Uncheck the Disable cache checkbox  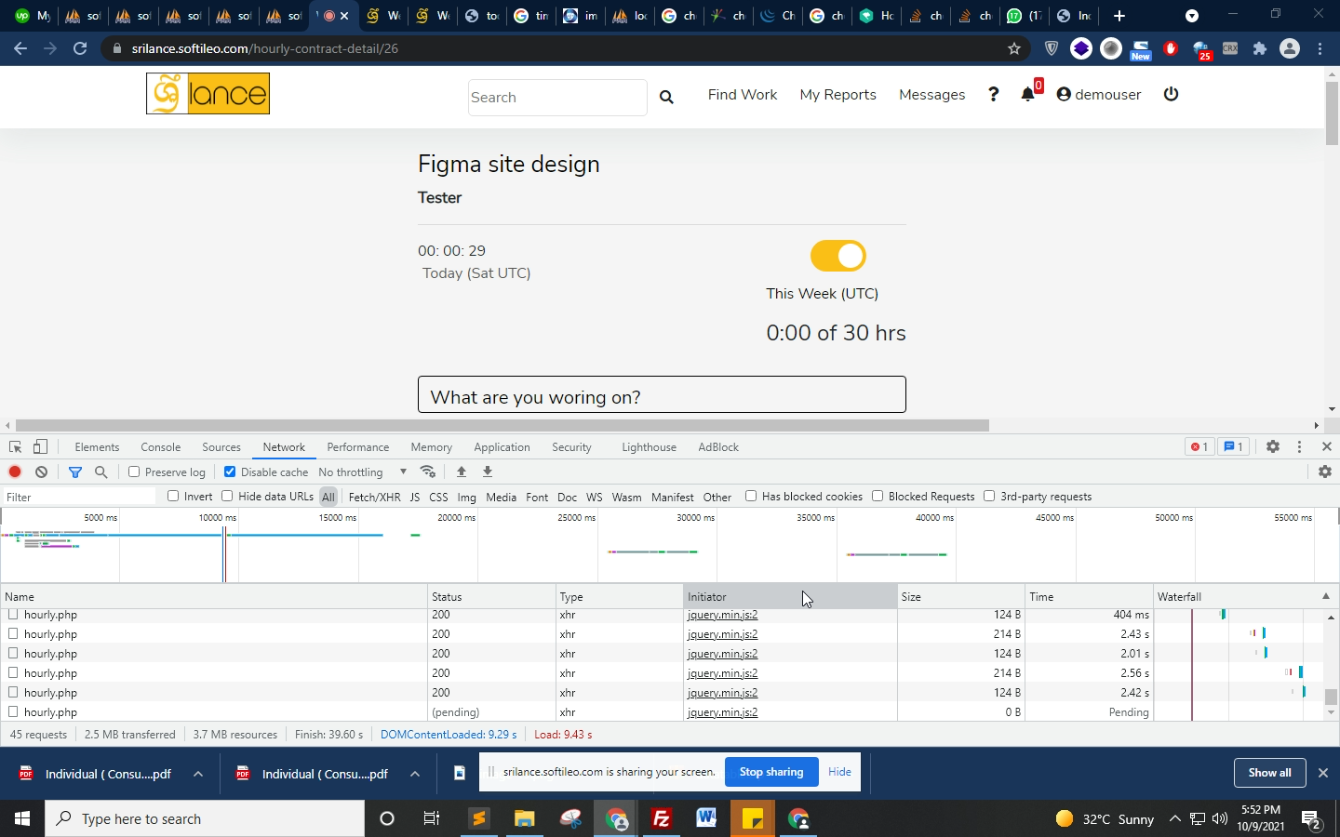pos(230,472)
